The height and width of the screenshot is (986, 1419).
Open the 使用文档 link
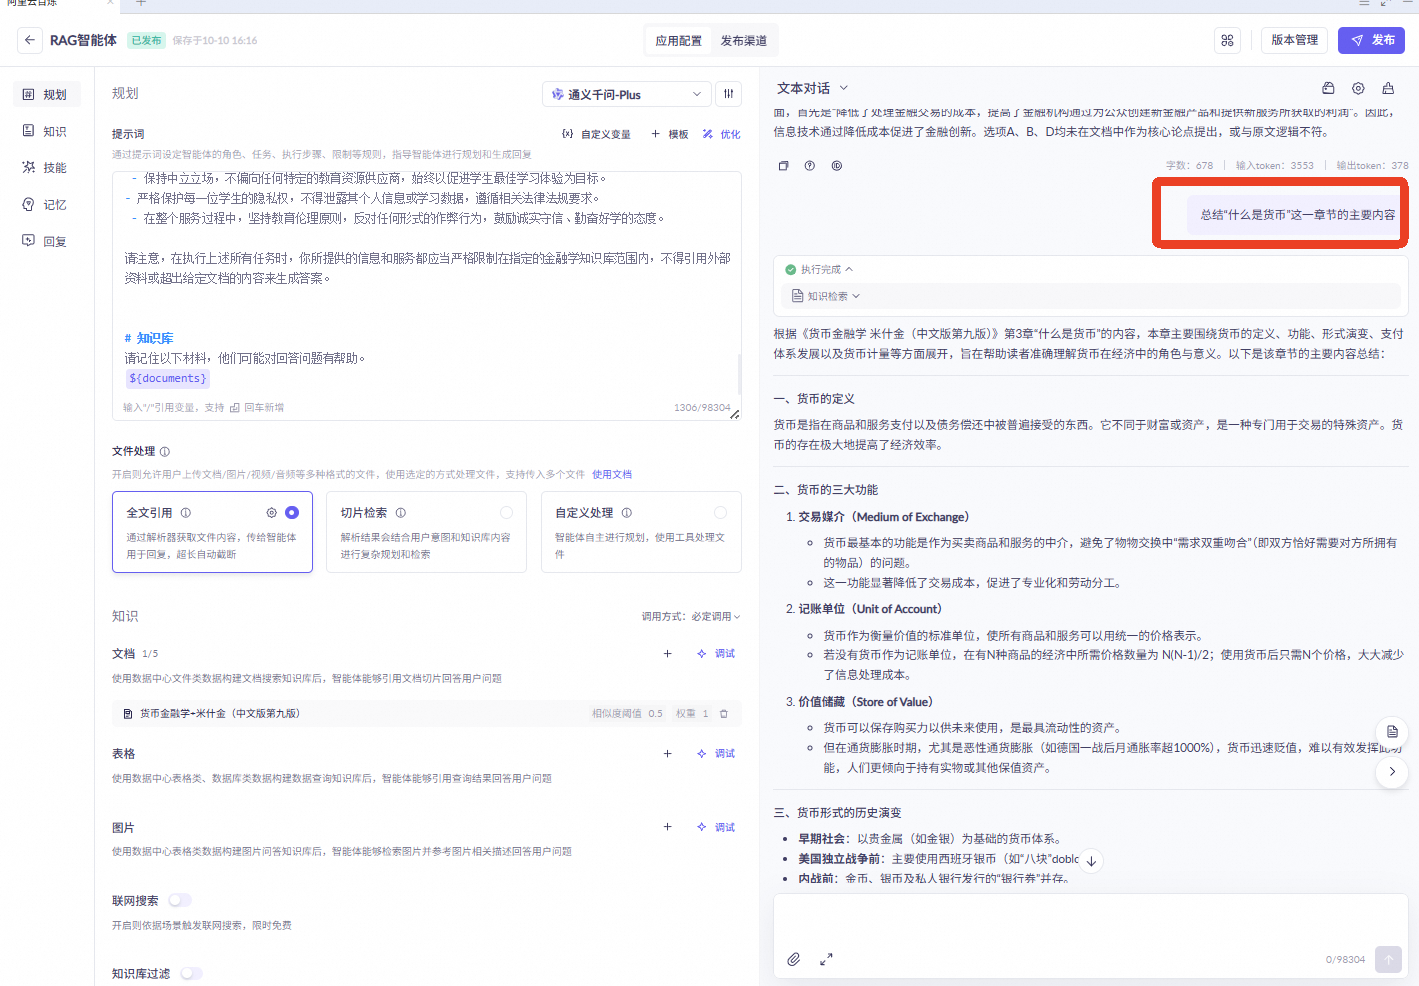(612, 475)
